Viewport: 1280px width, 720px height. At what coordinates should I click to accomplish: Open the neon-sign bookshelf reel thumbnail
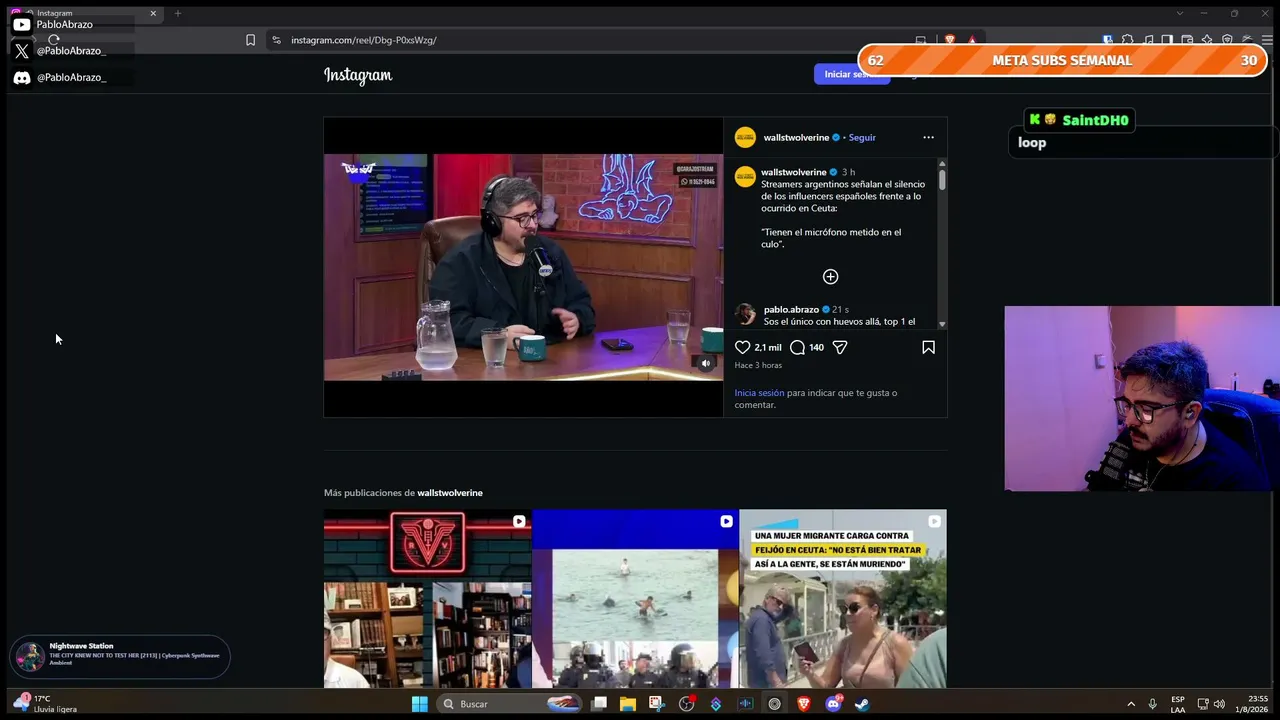(428, 599)
